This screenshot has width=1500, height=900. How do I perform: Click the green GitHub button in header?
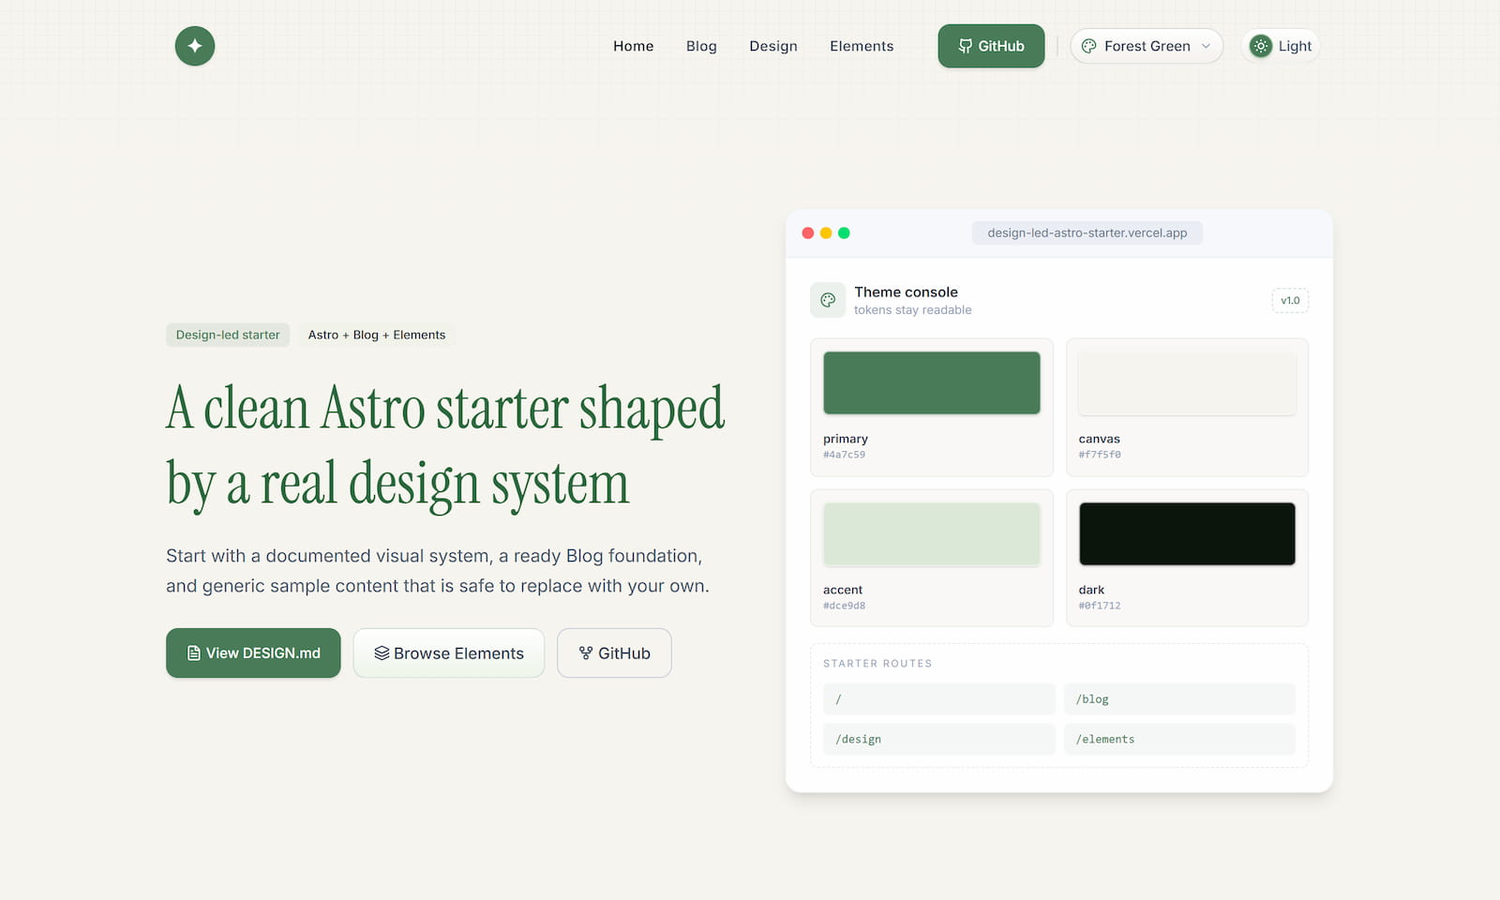pos(991,46)
